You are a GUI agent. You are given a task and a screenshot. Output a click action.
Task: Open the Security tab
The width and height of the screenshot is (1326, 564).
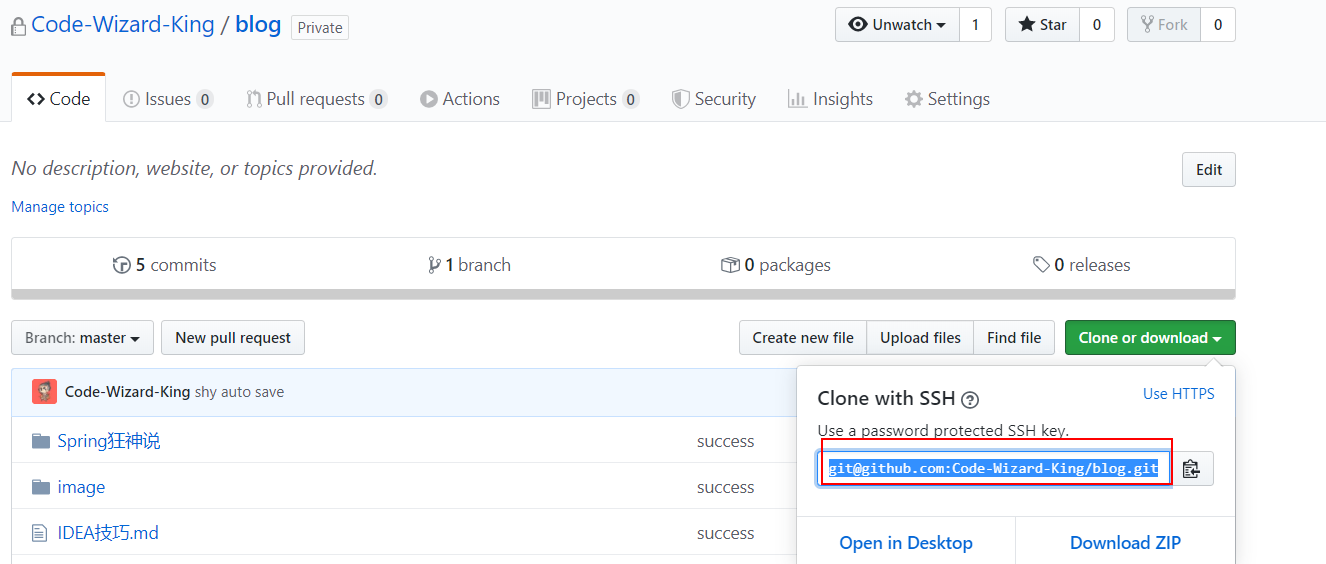pos(714,99)
